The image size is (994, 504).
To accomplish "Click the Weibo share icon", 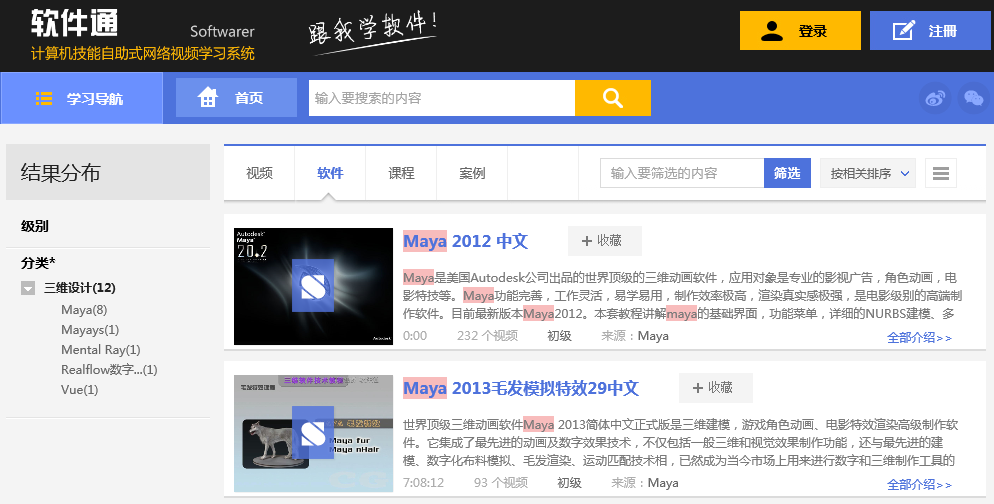I will pyautogui.click(x=934, y=98).
